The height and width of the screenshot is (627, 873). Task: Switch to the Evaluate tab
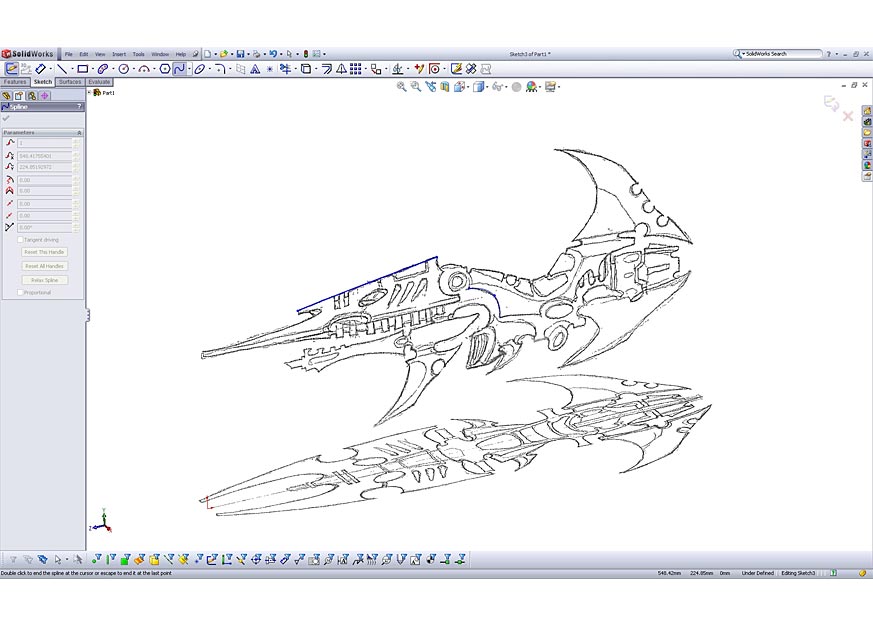(x=99, y=82)
